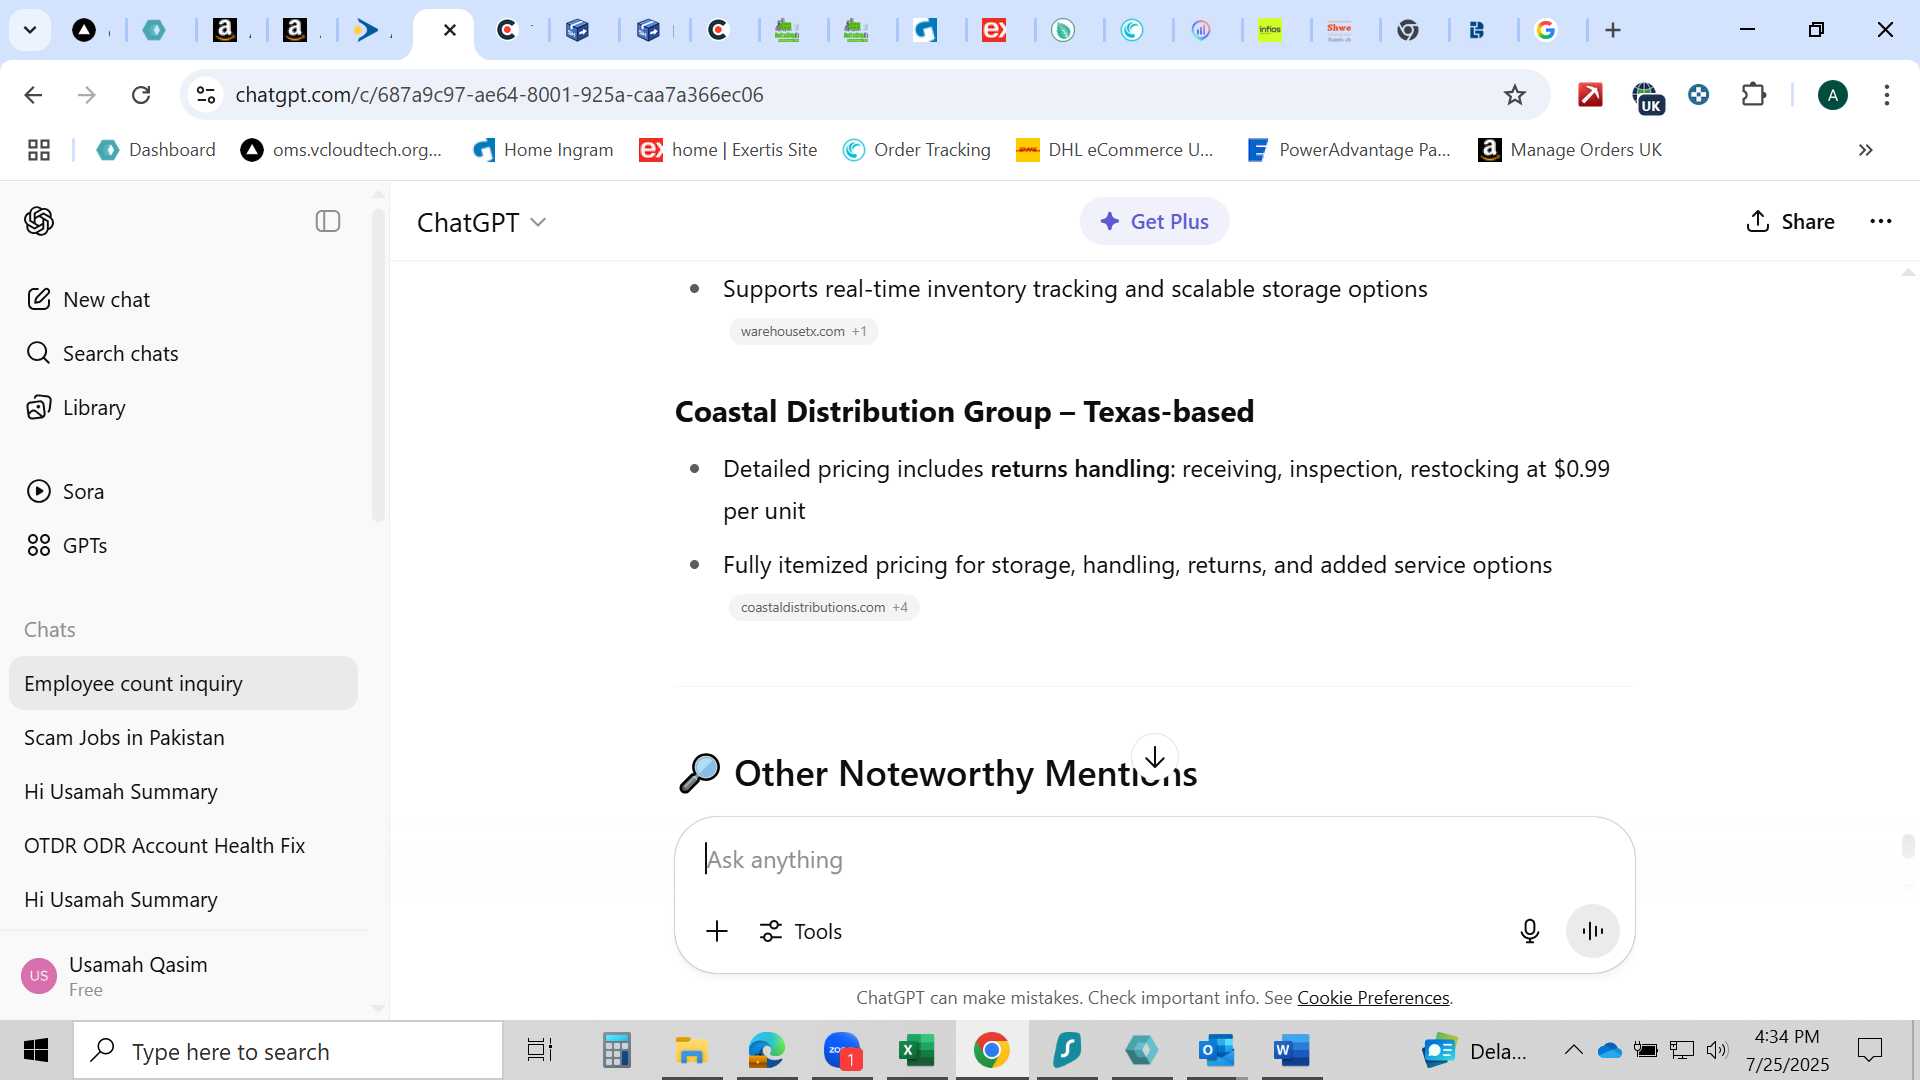
Task: Open a new browser tab
Action: pyautogui.click(x=1612, y=30)
